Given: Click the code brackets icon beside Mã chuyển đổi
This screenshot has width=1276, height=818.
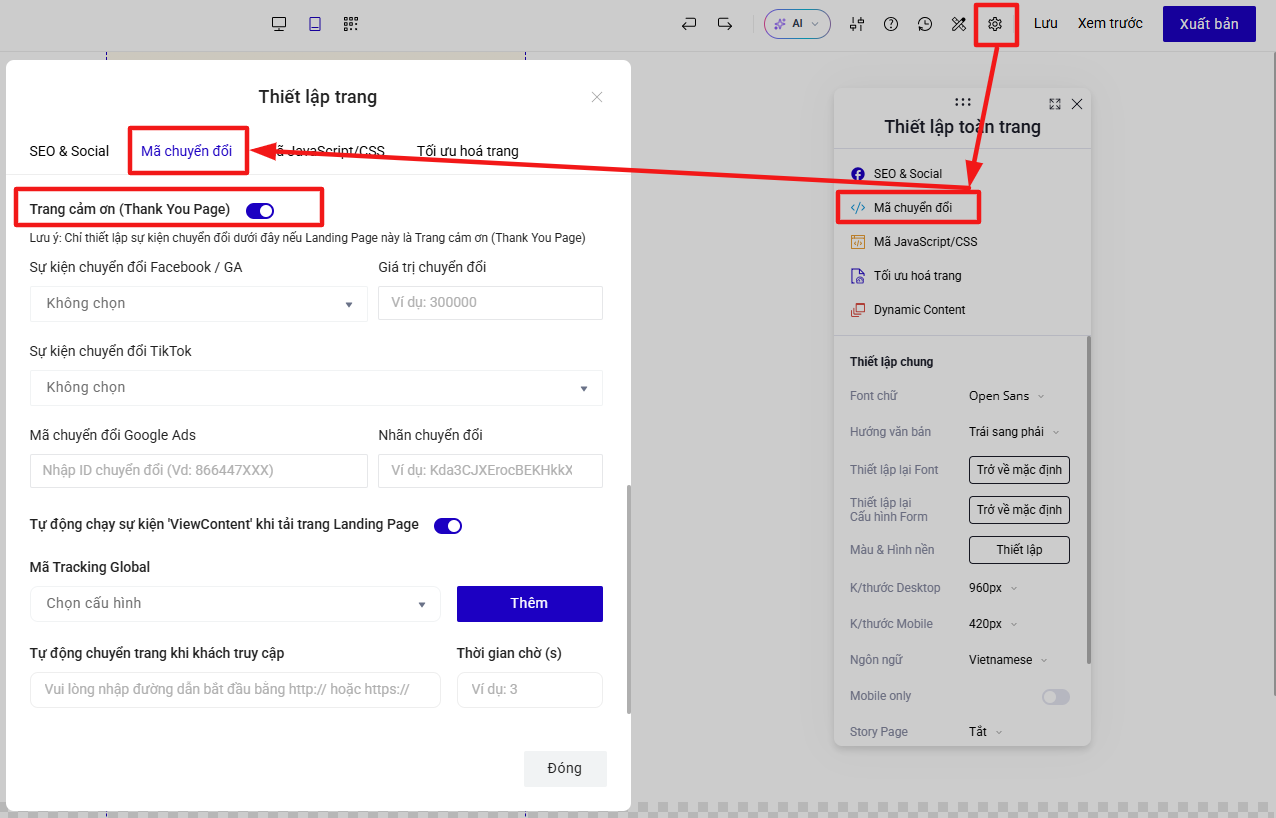Looking at the screenshot, I should 857,208.
